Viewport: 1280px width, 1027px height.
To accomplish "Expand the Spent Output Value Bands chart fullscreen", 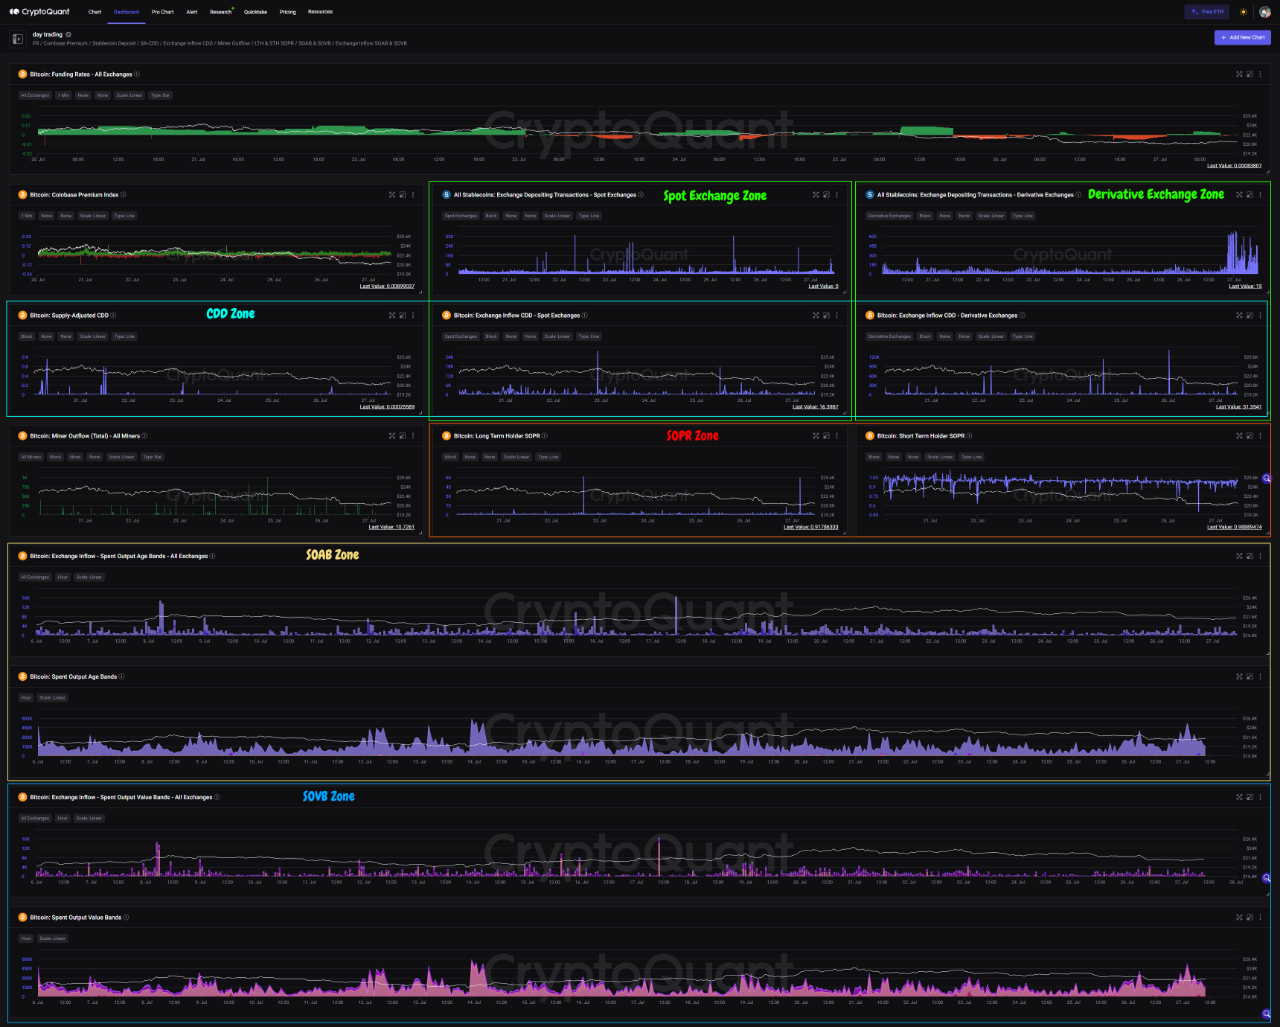I will [x=1239, y=917].
